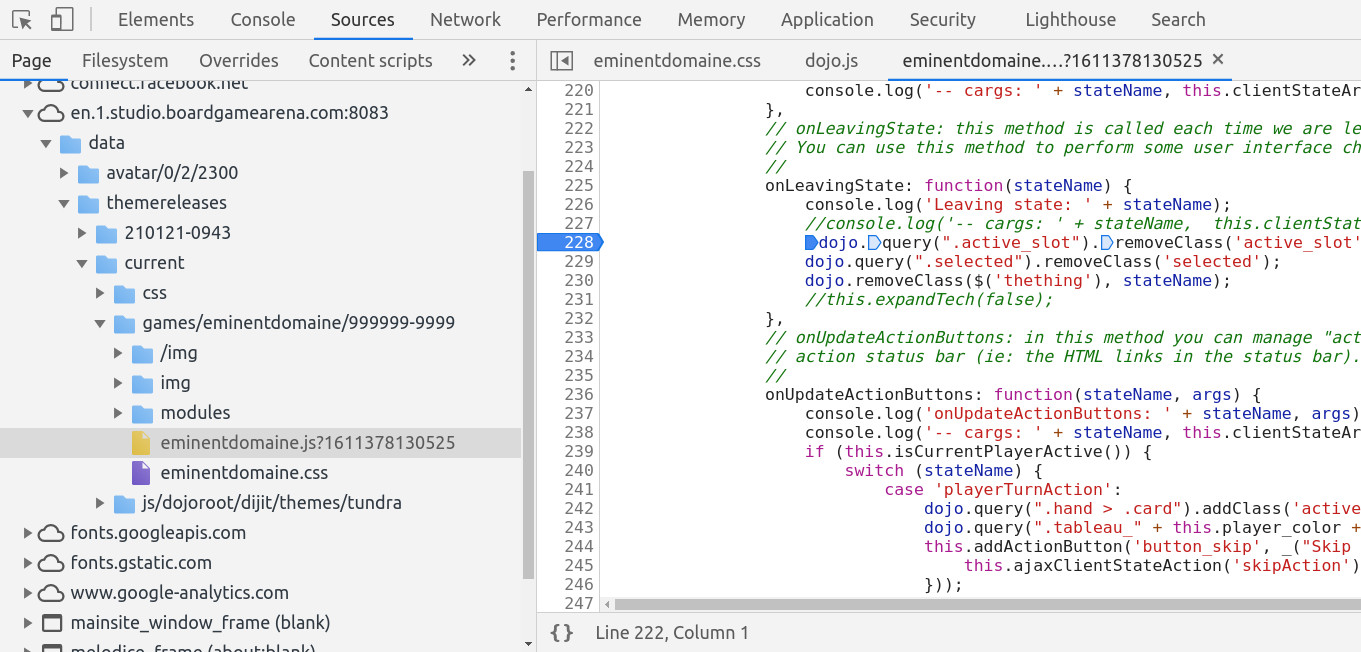Select the eminentdomaine.css file icon in tree
Image resolution: width=1361 pixels, height=652 pixels.
pos(141,473)
